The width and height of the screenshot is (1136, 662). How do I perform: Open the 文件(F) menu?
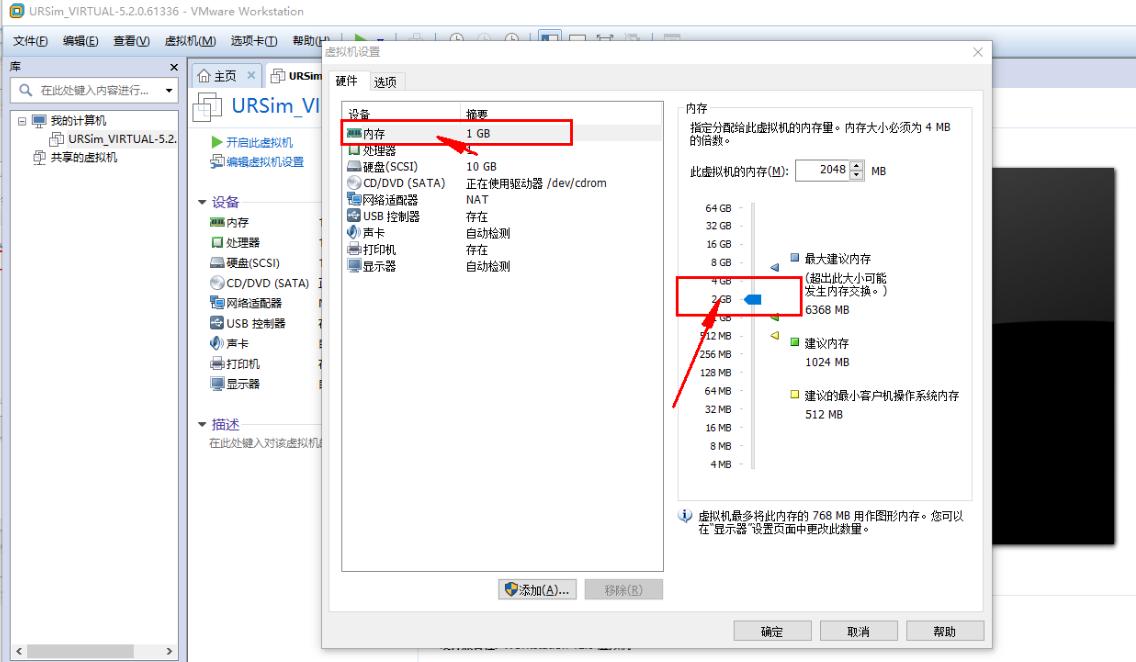tap(30, 41)
